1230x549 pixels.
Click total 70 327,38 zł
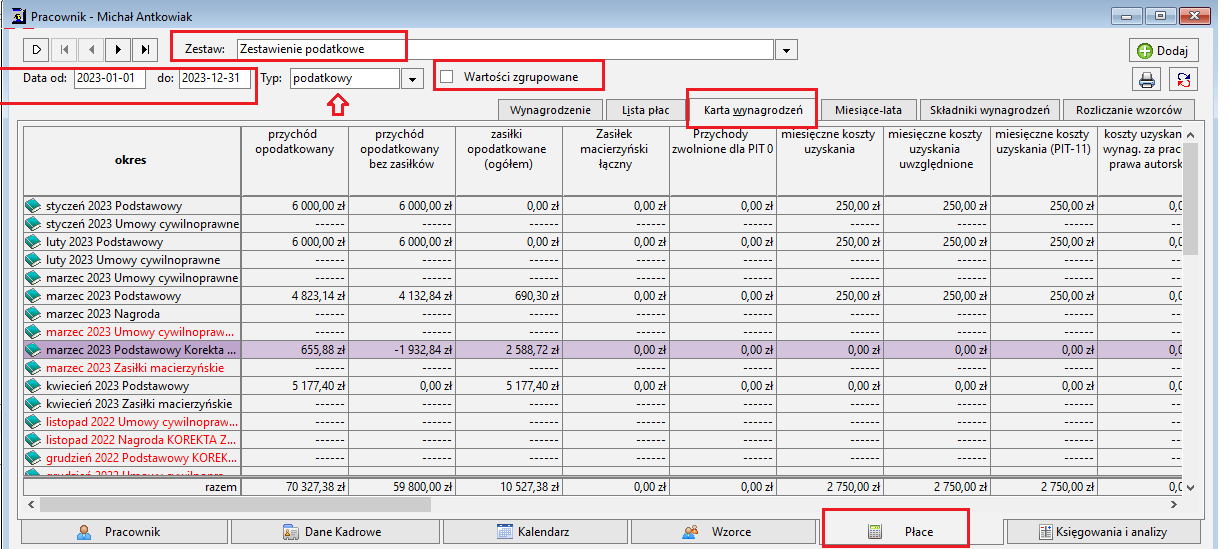click(x=294, y=487)
